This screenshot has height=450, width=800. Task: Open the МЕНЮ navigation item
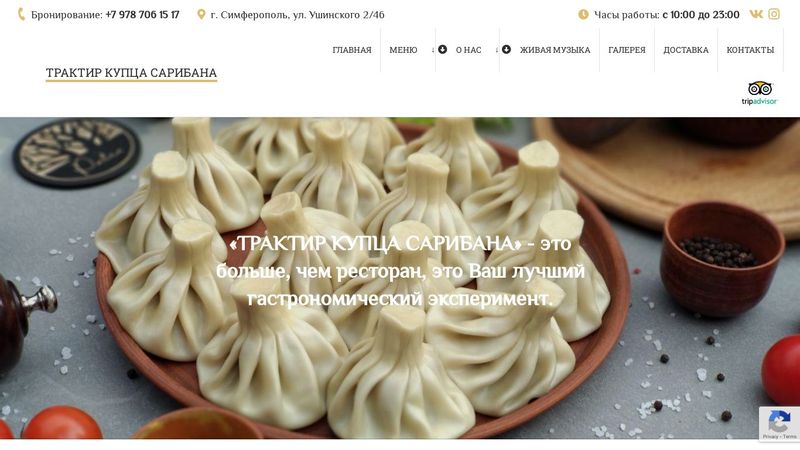[403, 50]
